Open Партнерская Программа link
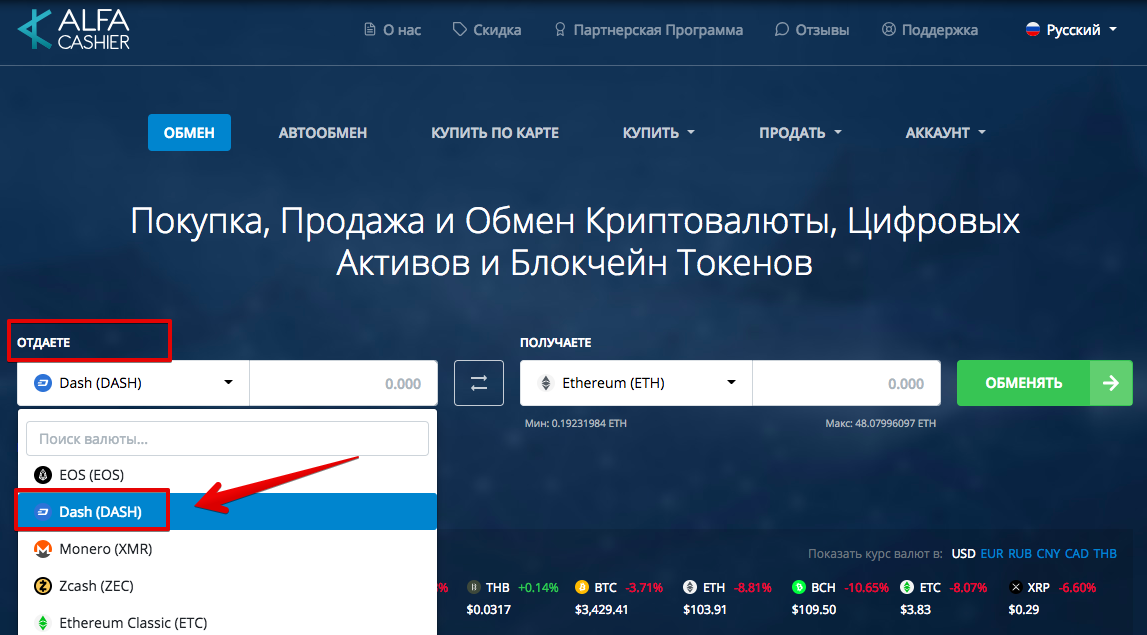1147x635 pixels. pos(649,30)
